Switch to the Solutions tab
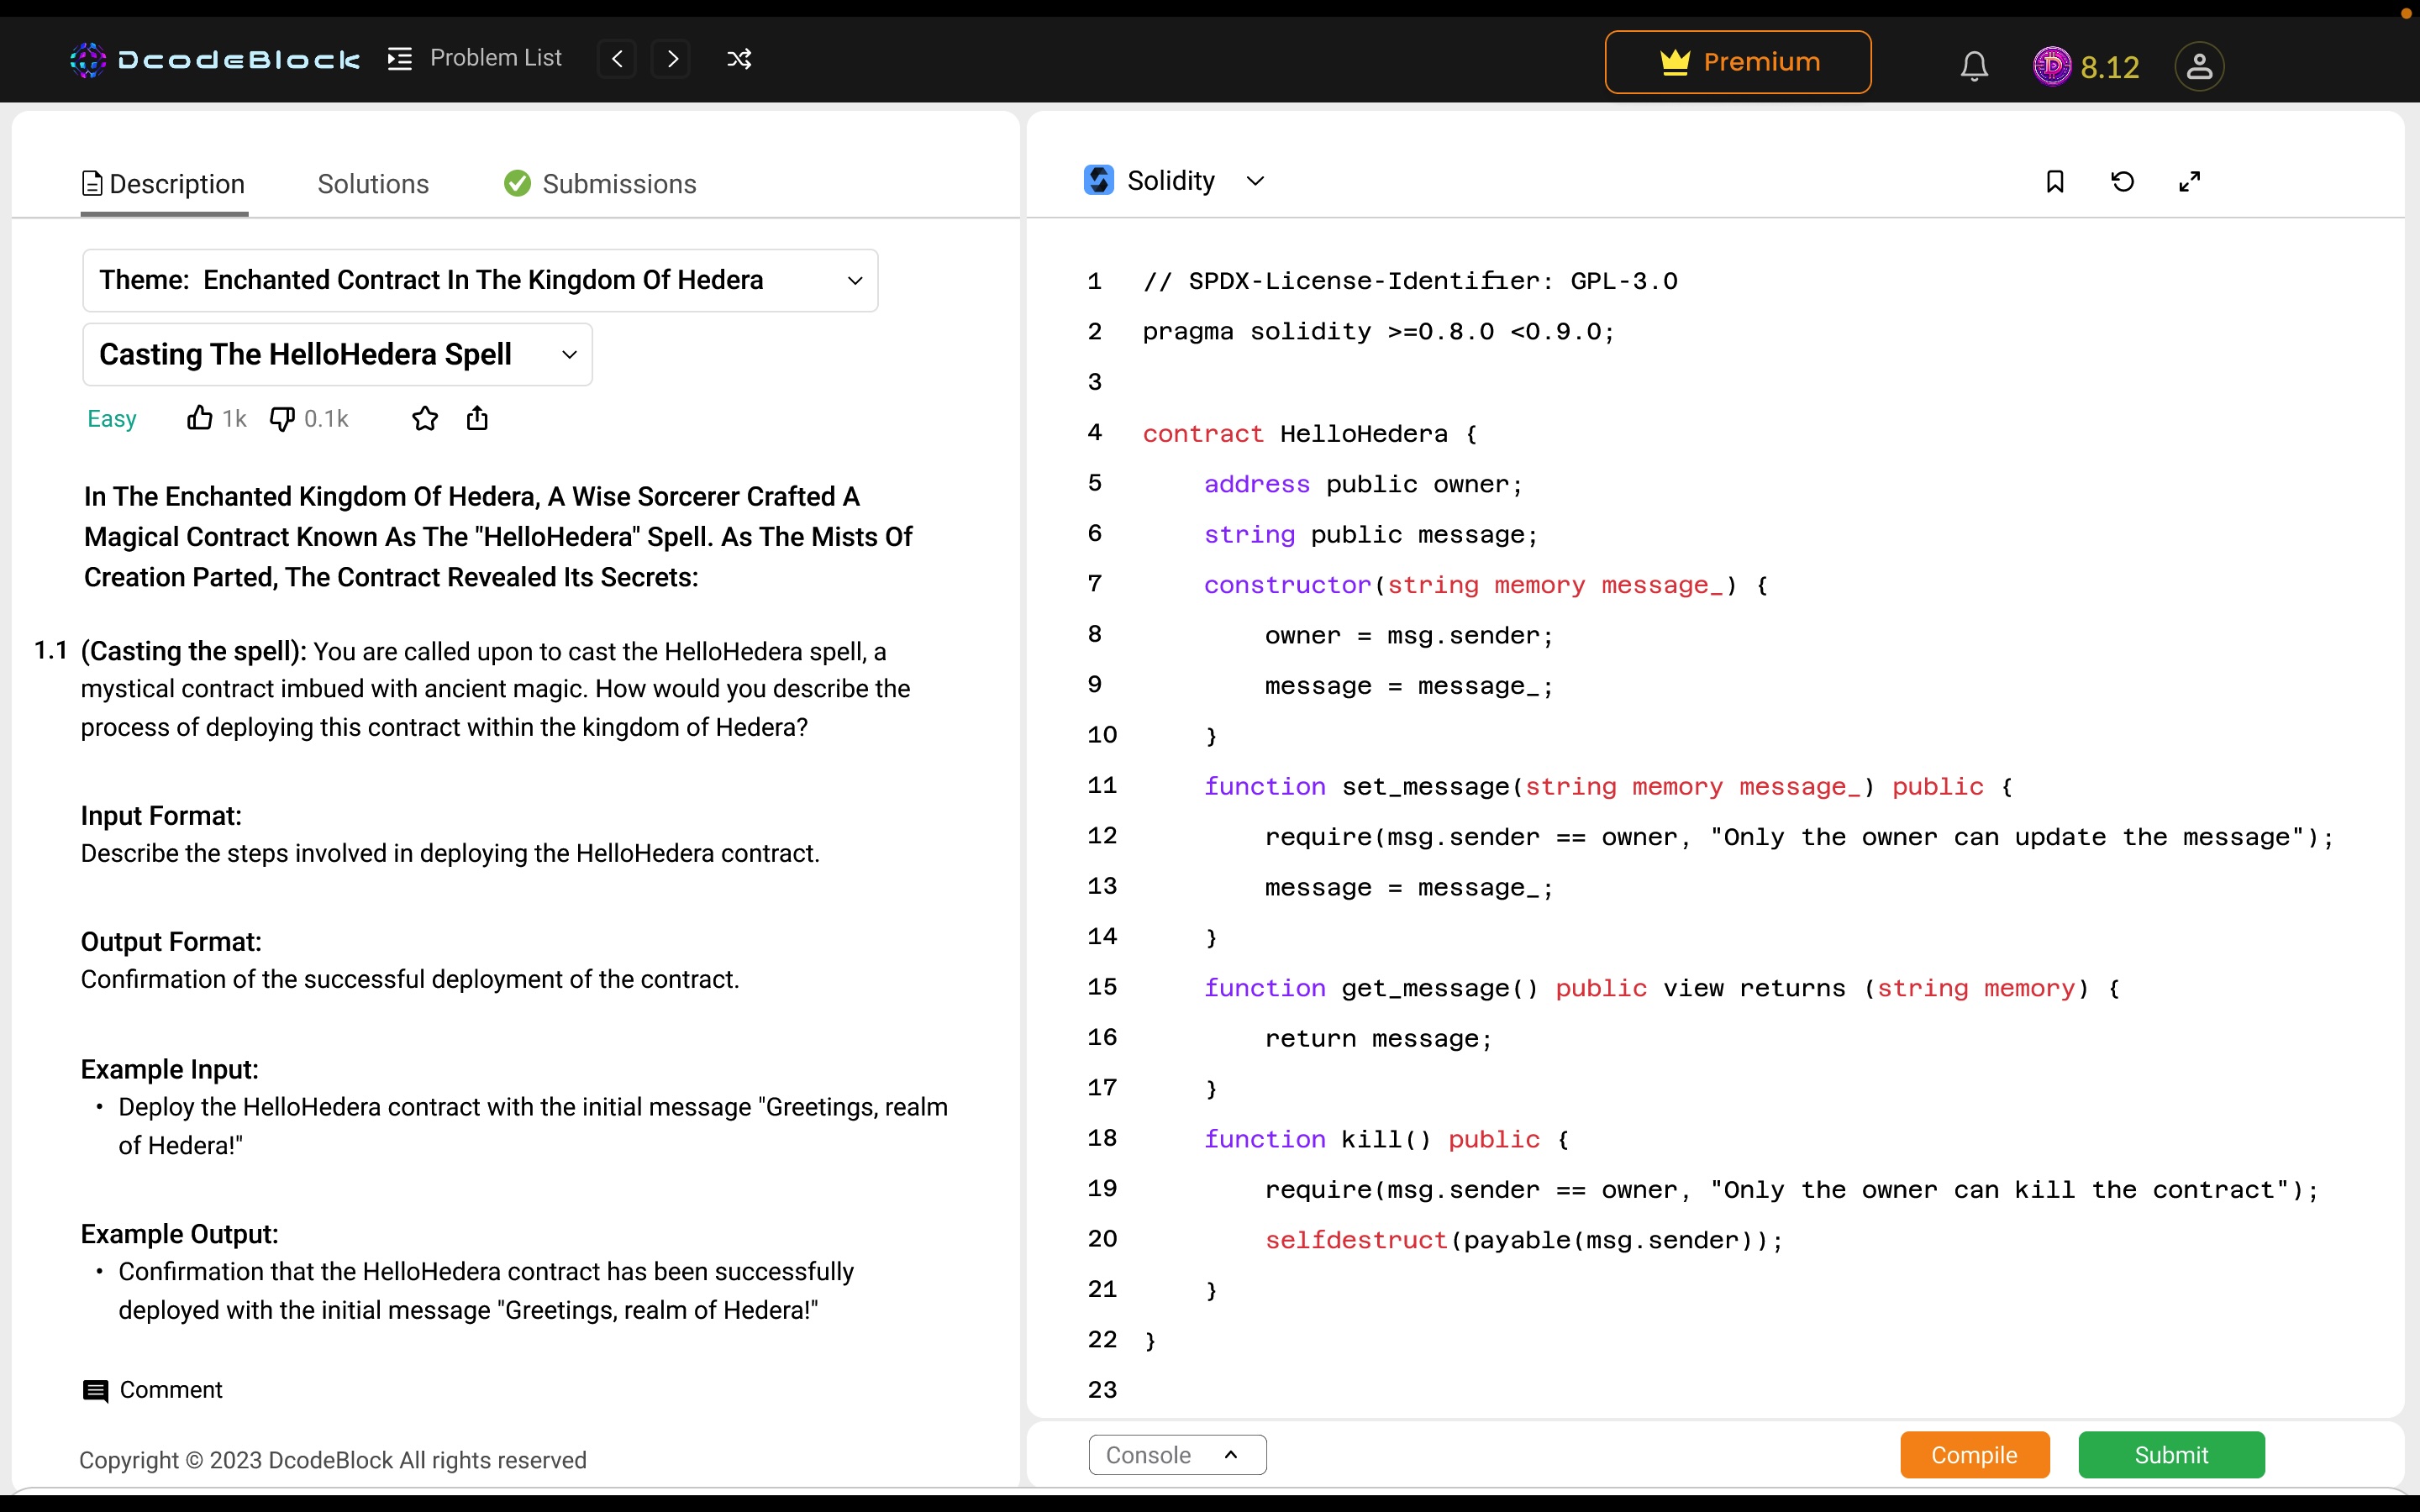This screenshot has width=2420, height=1512. pos(373,184)
